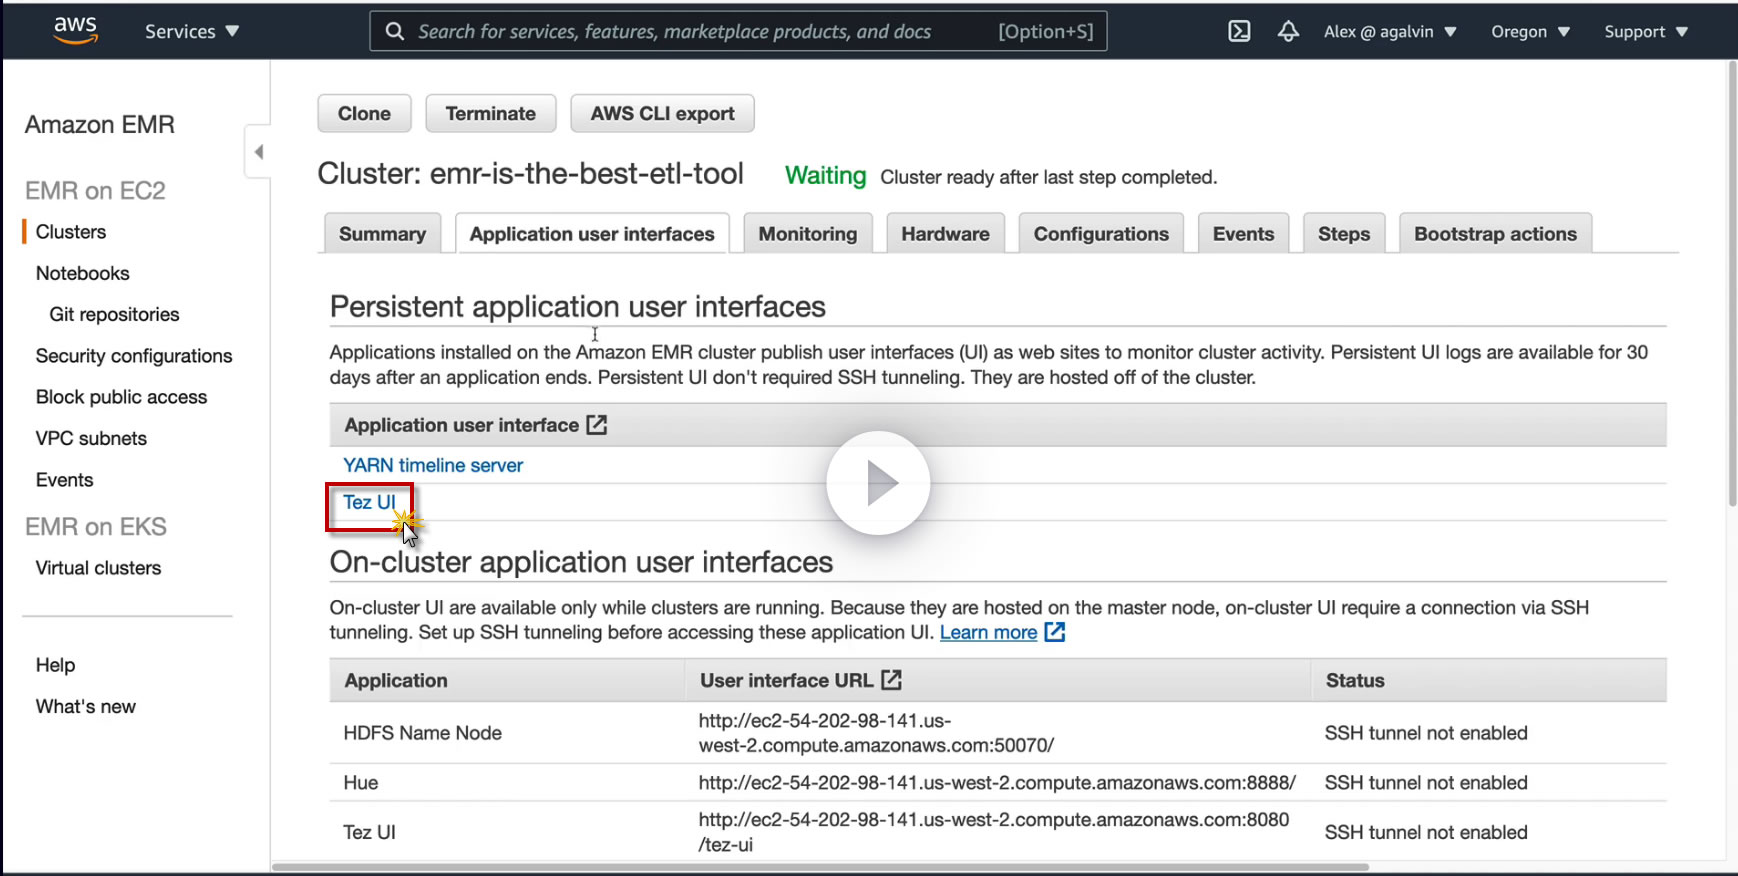
Task: Click the Clone button
Action: point(364,113)
